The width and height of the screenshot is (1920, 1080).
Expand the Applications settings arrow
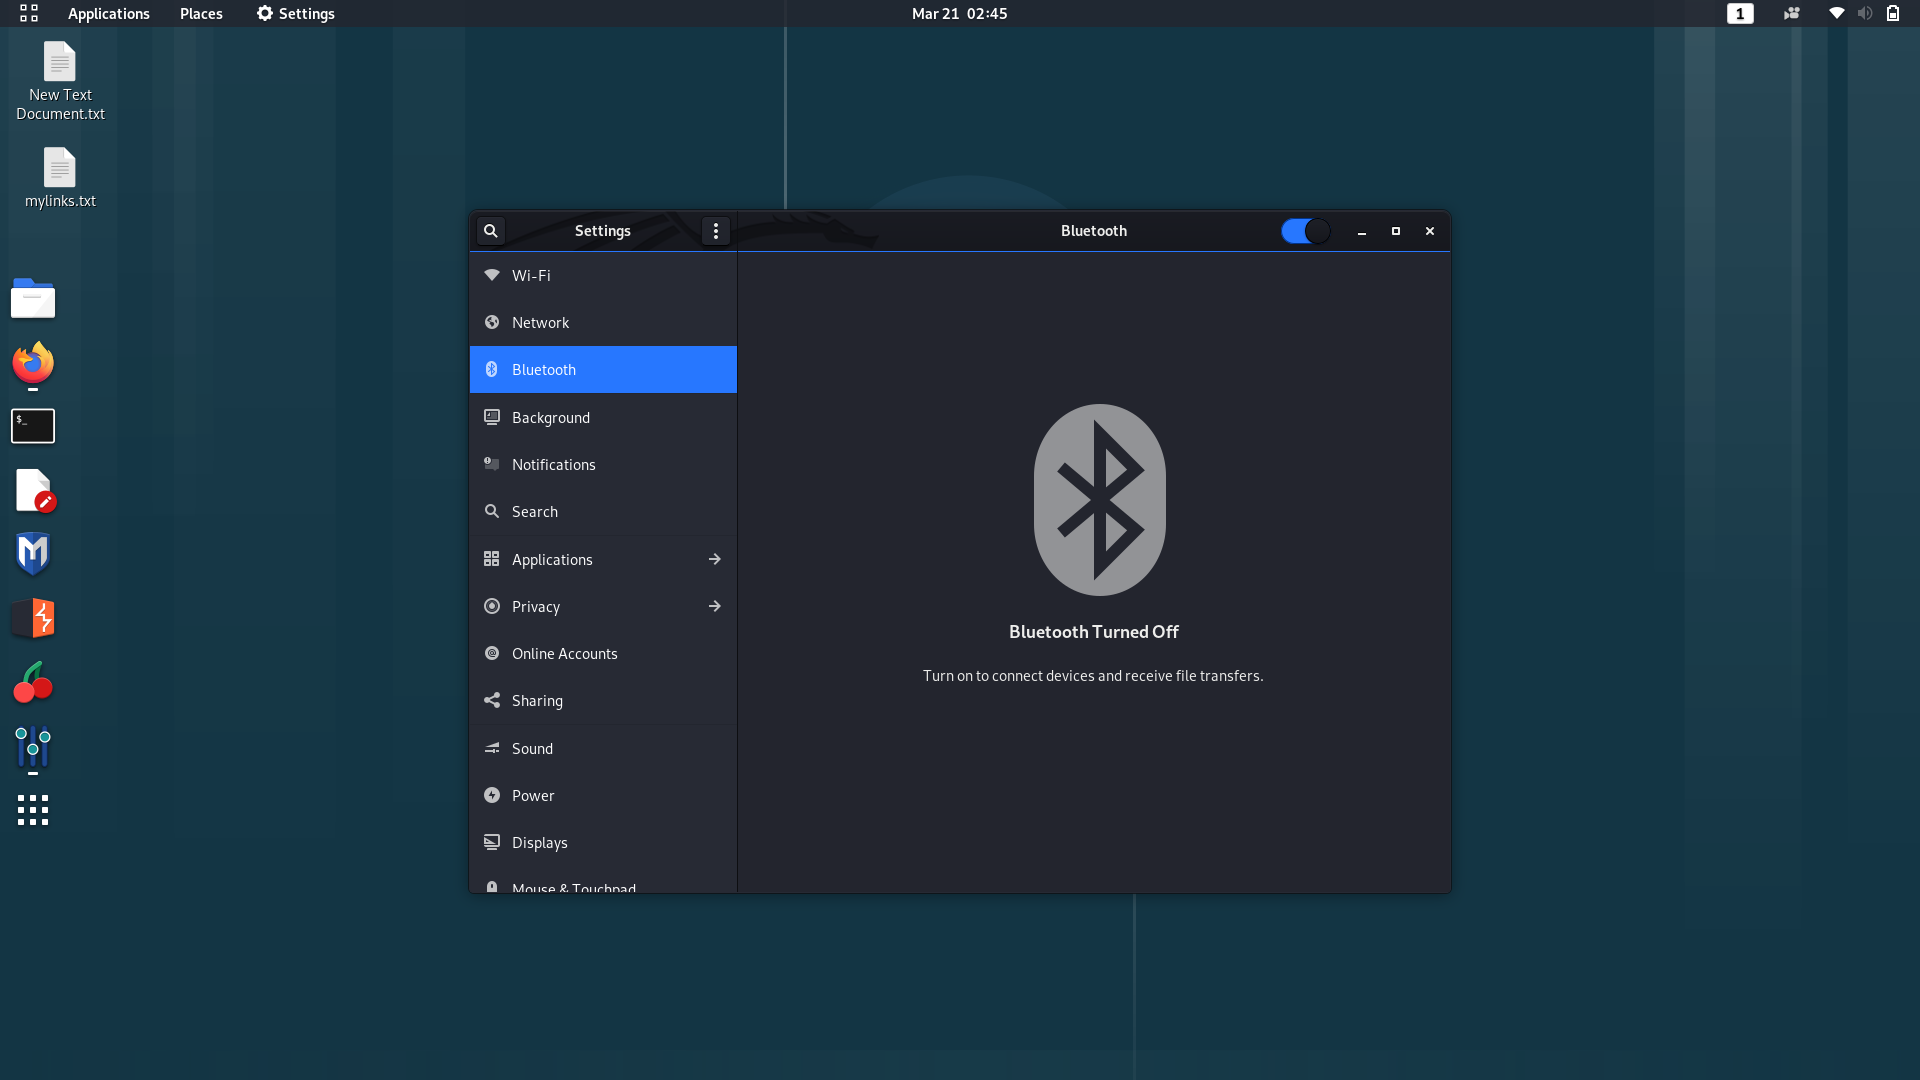(714, 559)
